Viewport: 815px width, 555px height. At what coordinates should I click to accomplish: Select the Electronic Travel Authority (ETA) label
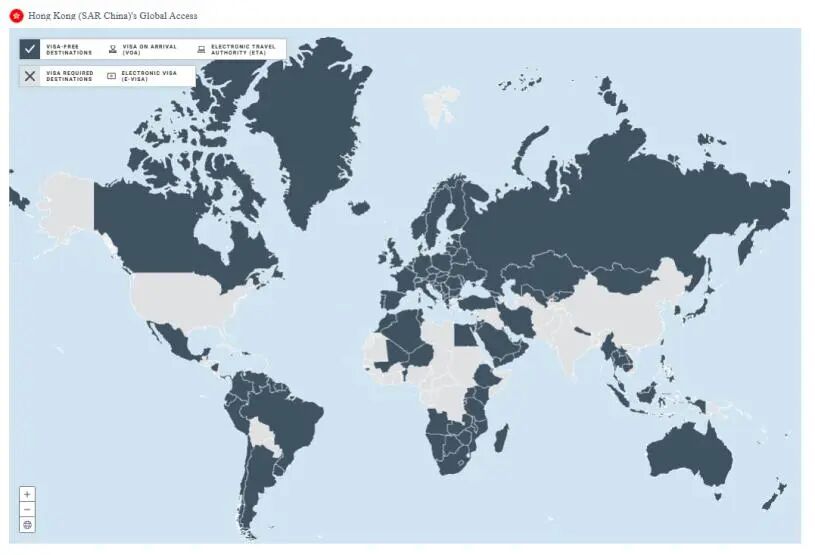tap(243, 49)
